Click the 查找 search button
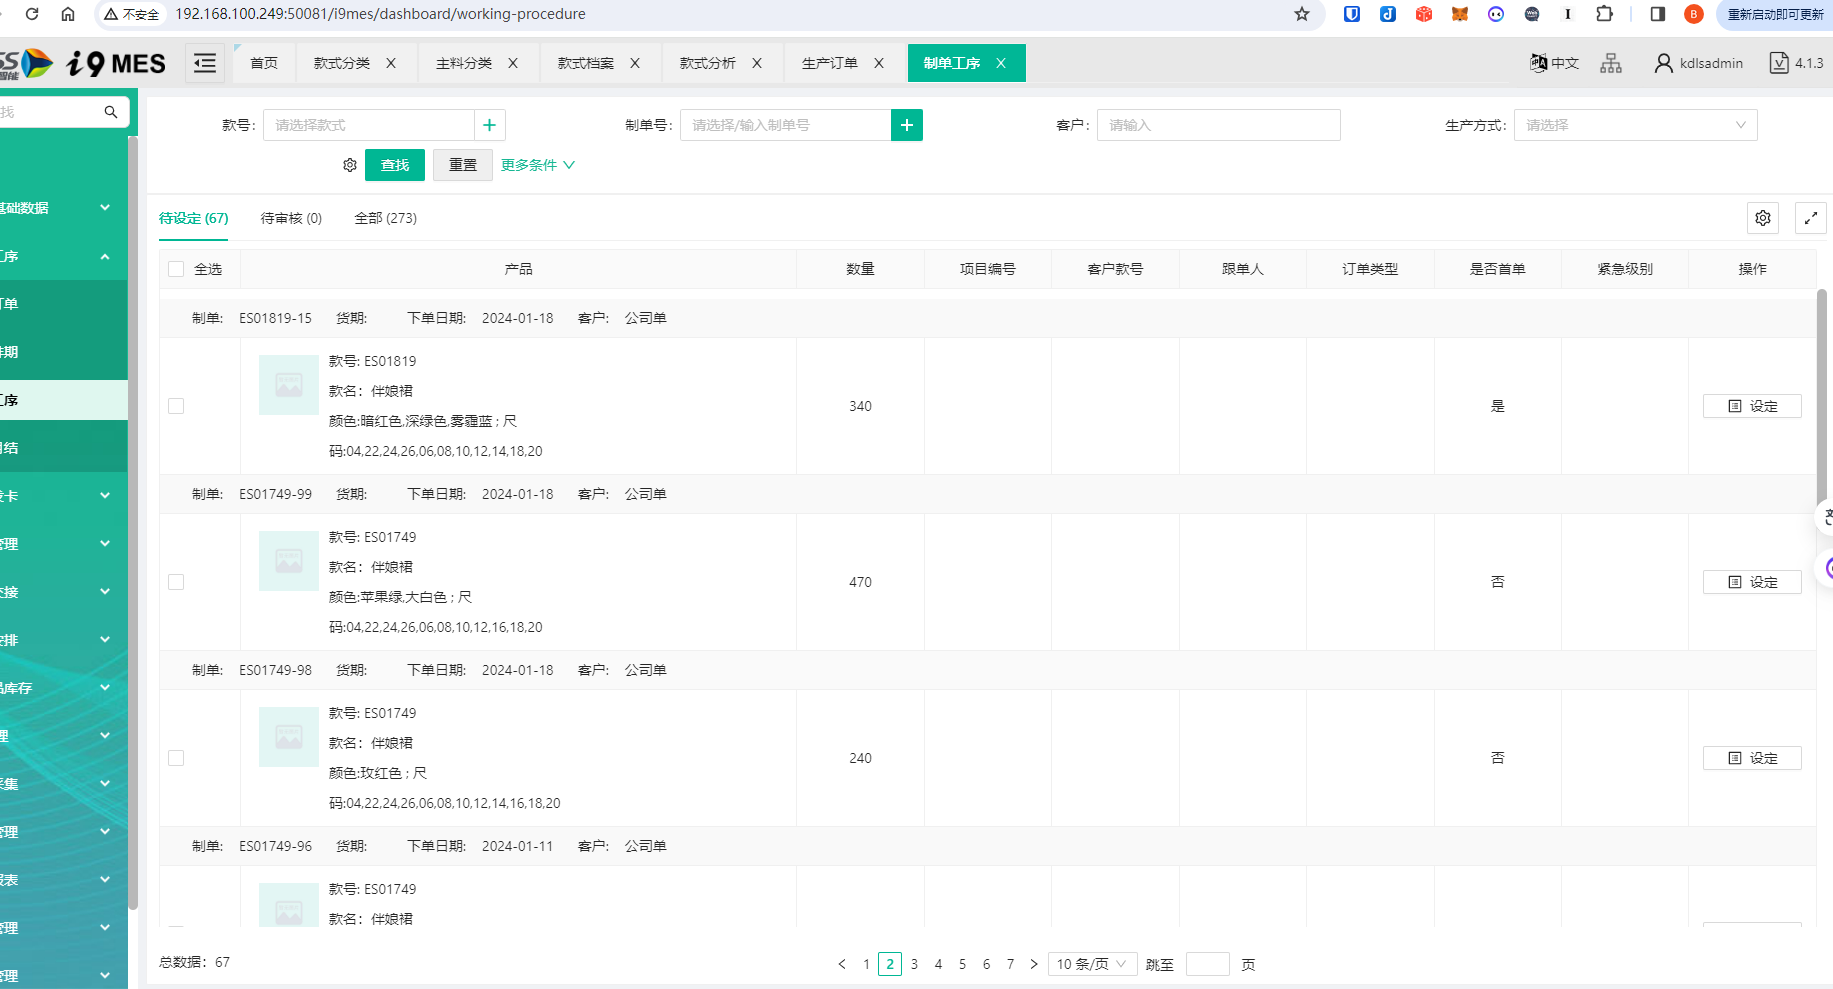The image size is (1833, 989). 395,165
